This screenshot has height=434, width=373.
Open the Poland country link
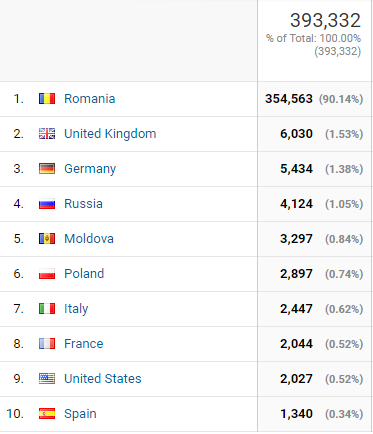(84, 274)
